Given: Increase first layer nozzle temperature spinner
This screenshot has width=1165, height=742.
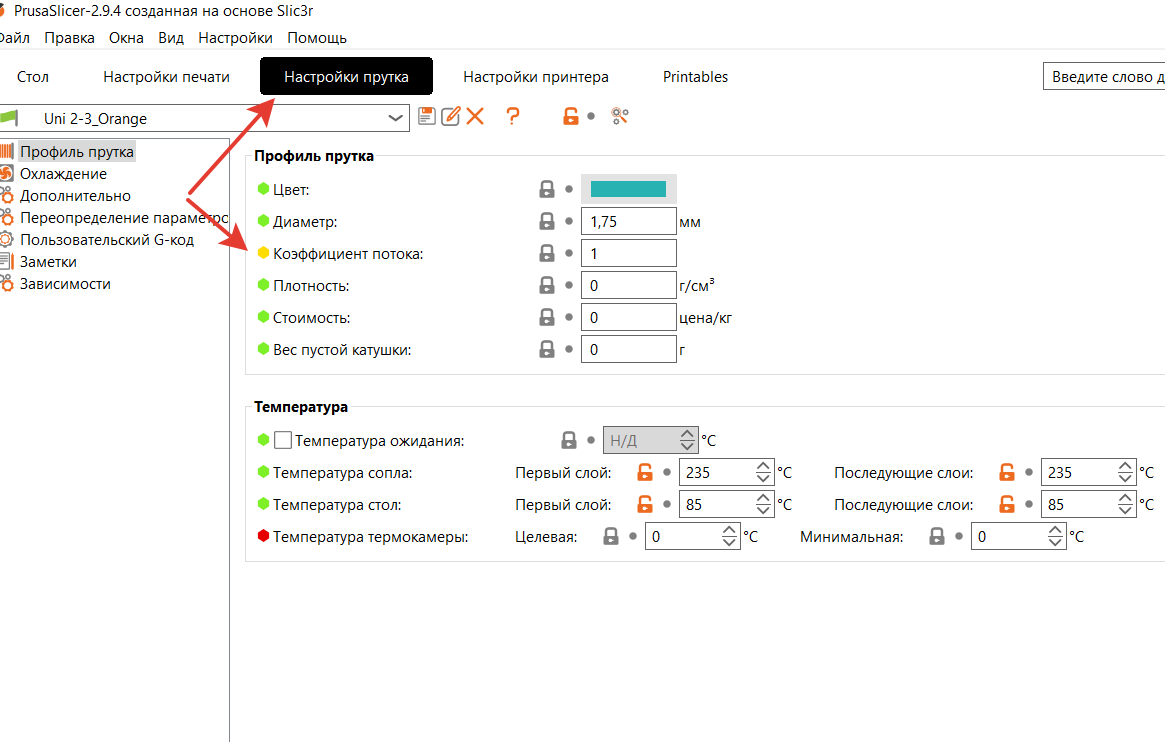Looking at the screenshot, I should click(x=764, y=467).
